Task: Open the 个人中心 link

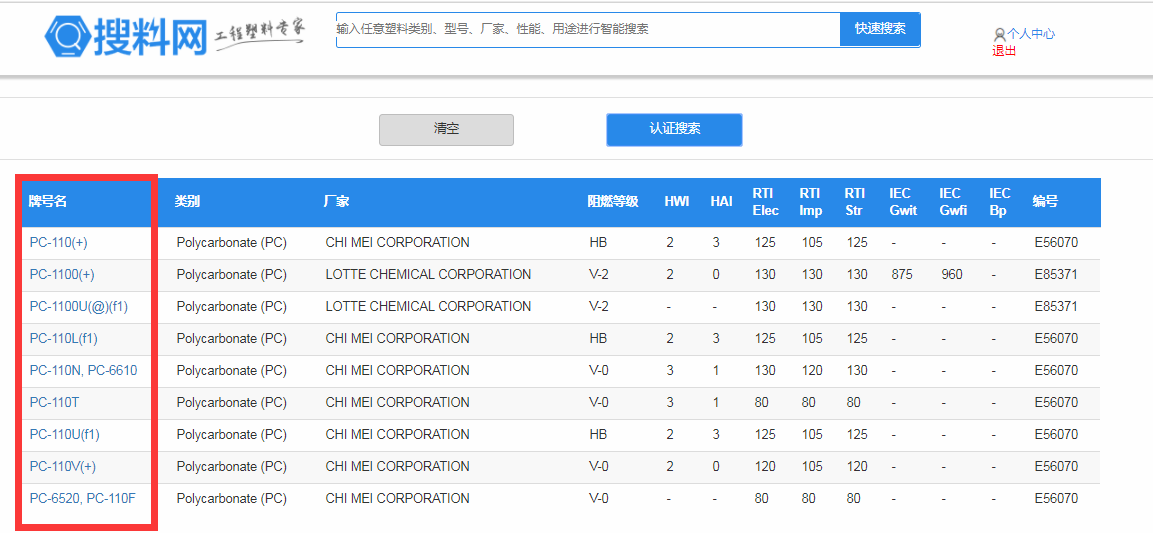Action: click(1030, 34)
